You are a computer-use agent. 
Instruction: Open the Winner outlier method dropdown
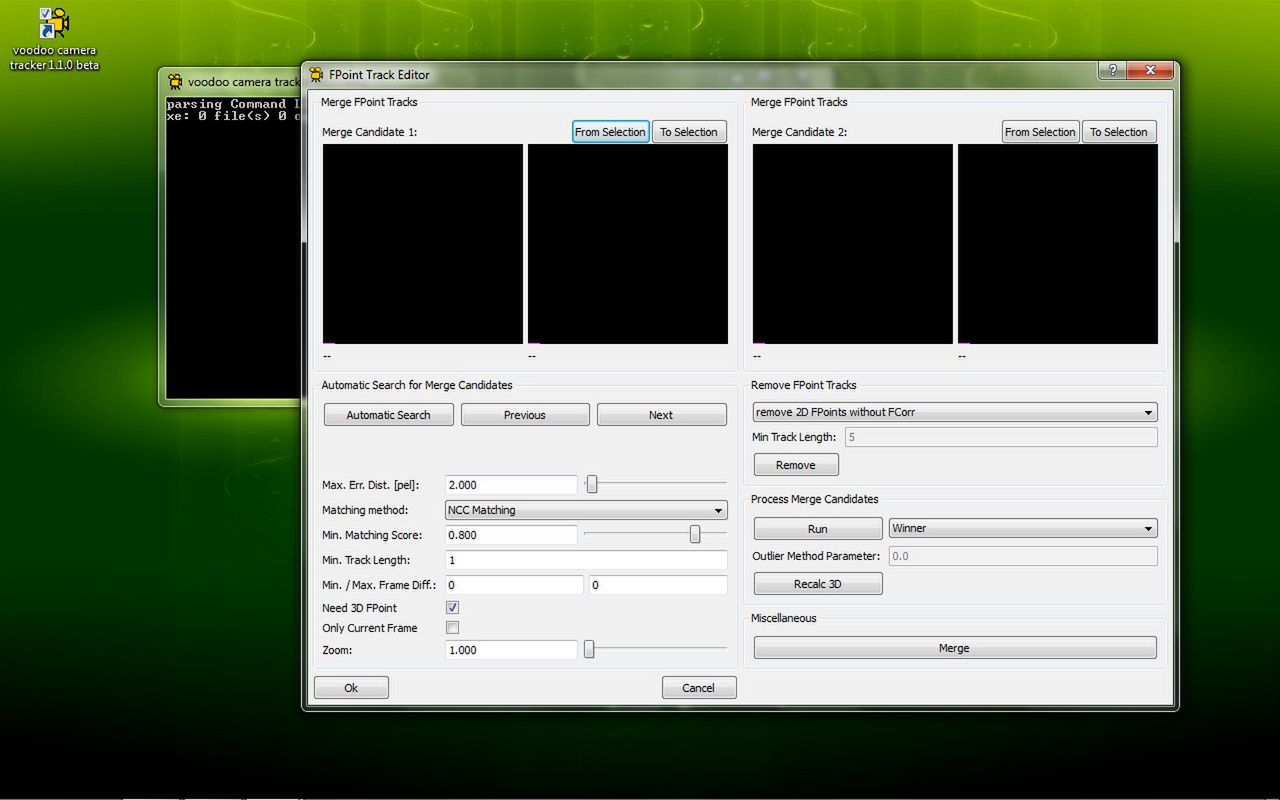point(1023,528)
